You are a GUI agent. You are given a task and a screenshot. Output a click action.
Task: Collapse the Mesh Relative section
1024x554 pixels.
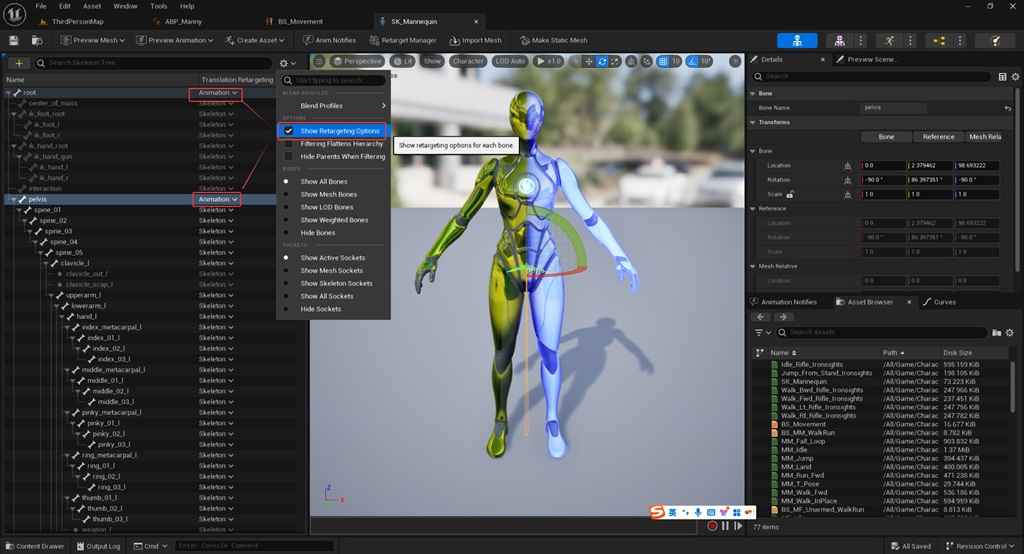pos(752,267)
